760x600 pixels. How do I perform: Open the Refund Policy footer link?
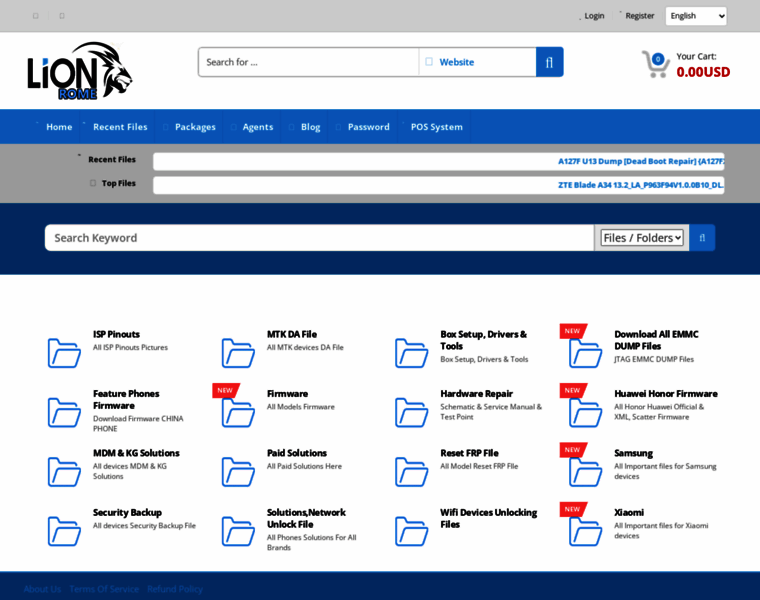click(175, 589)
